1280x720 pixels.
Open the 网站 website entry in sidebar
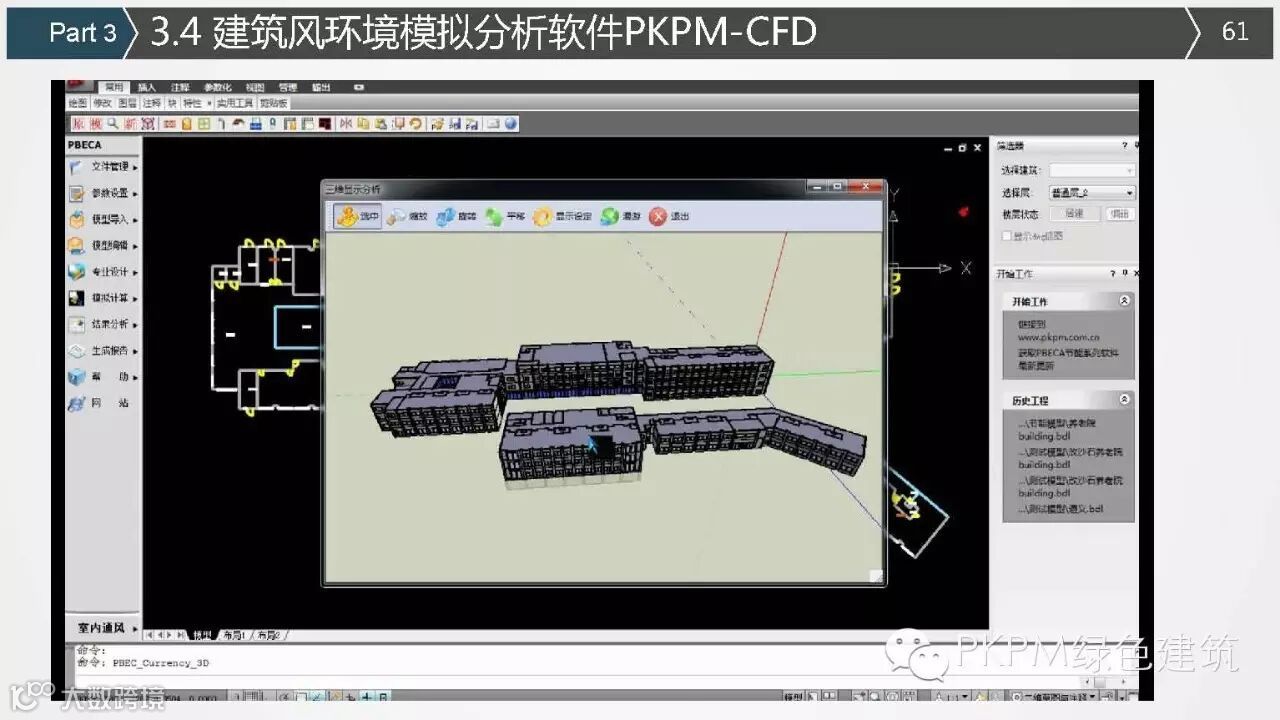click(102, 403)
